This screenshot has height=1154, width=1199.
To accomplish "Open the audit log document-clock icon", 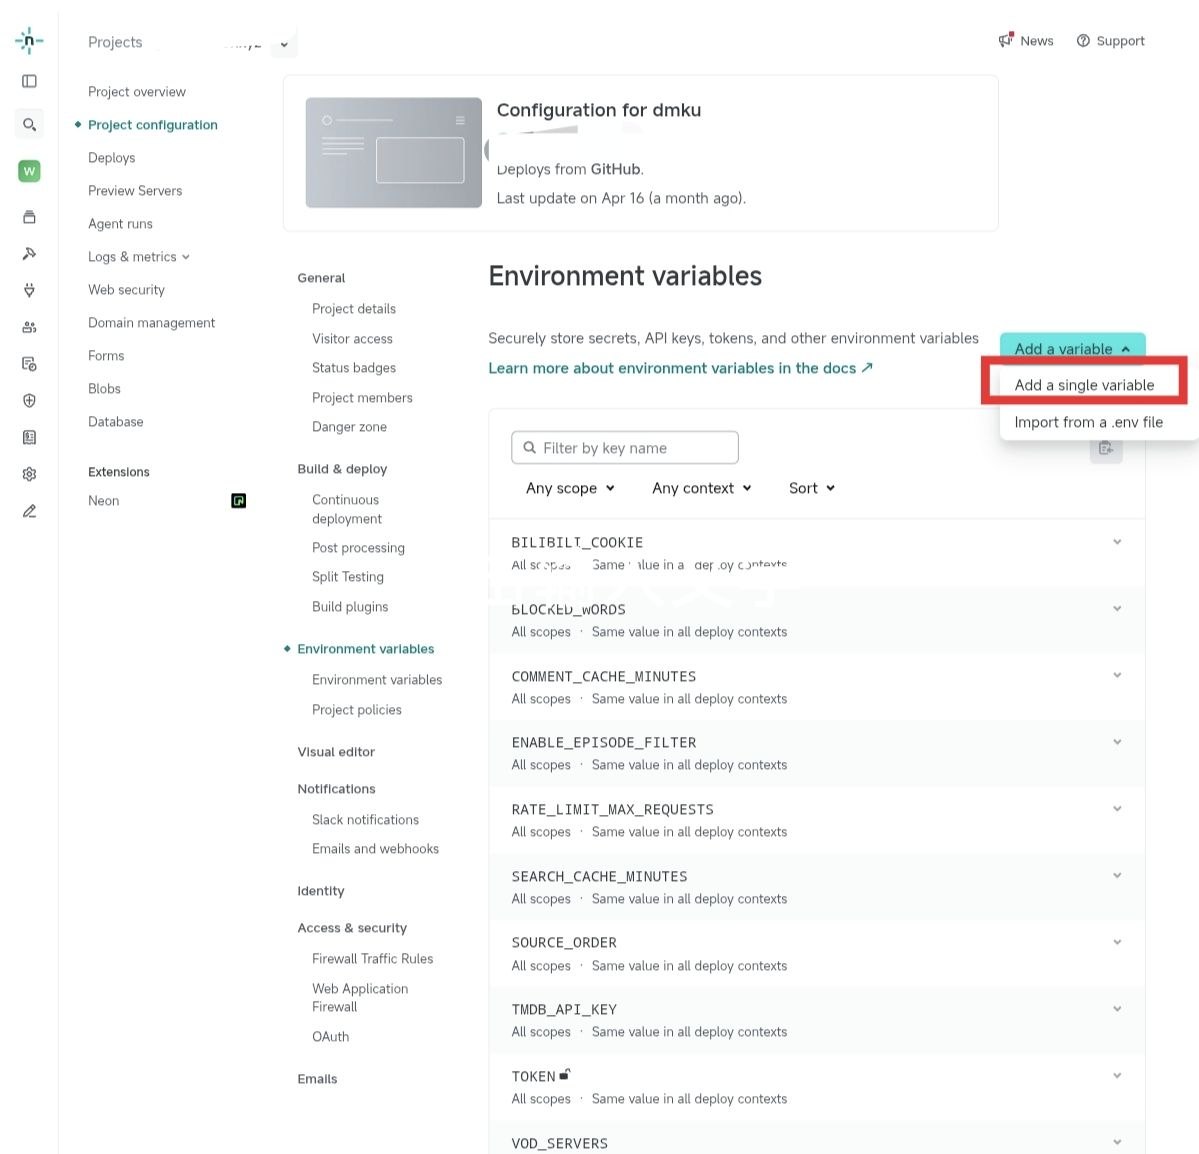I will click(x=29, y=364).
